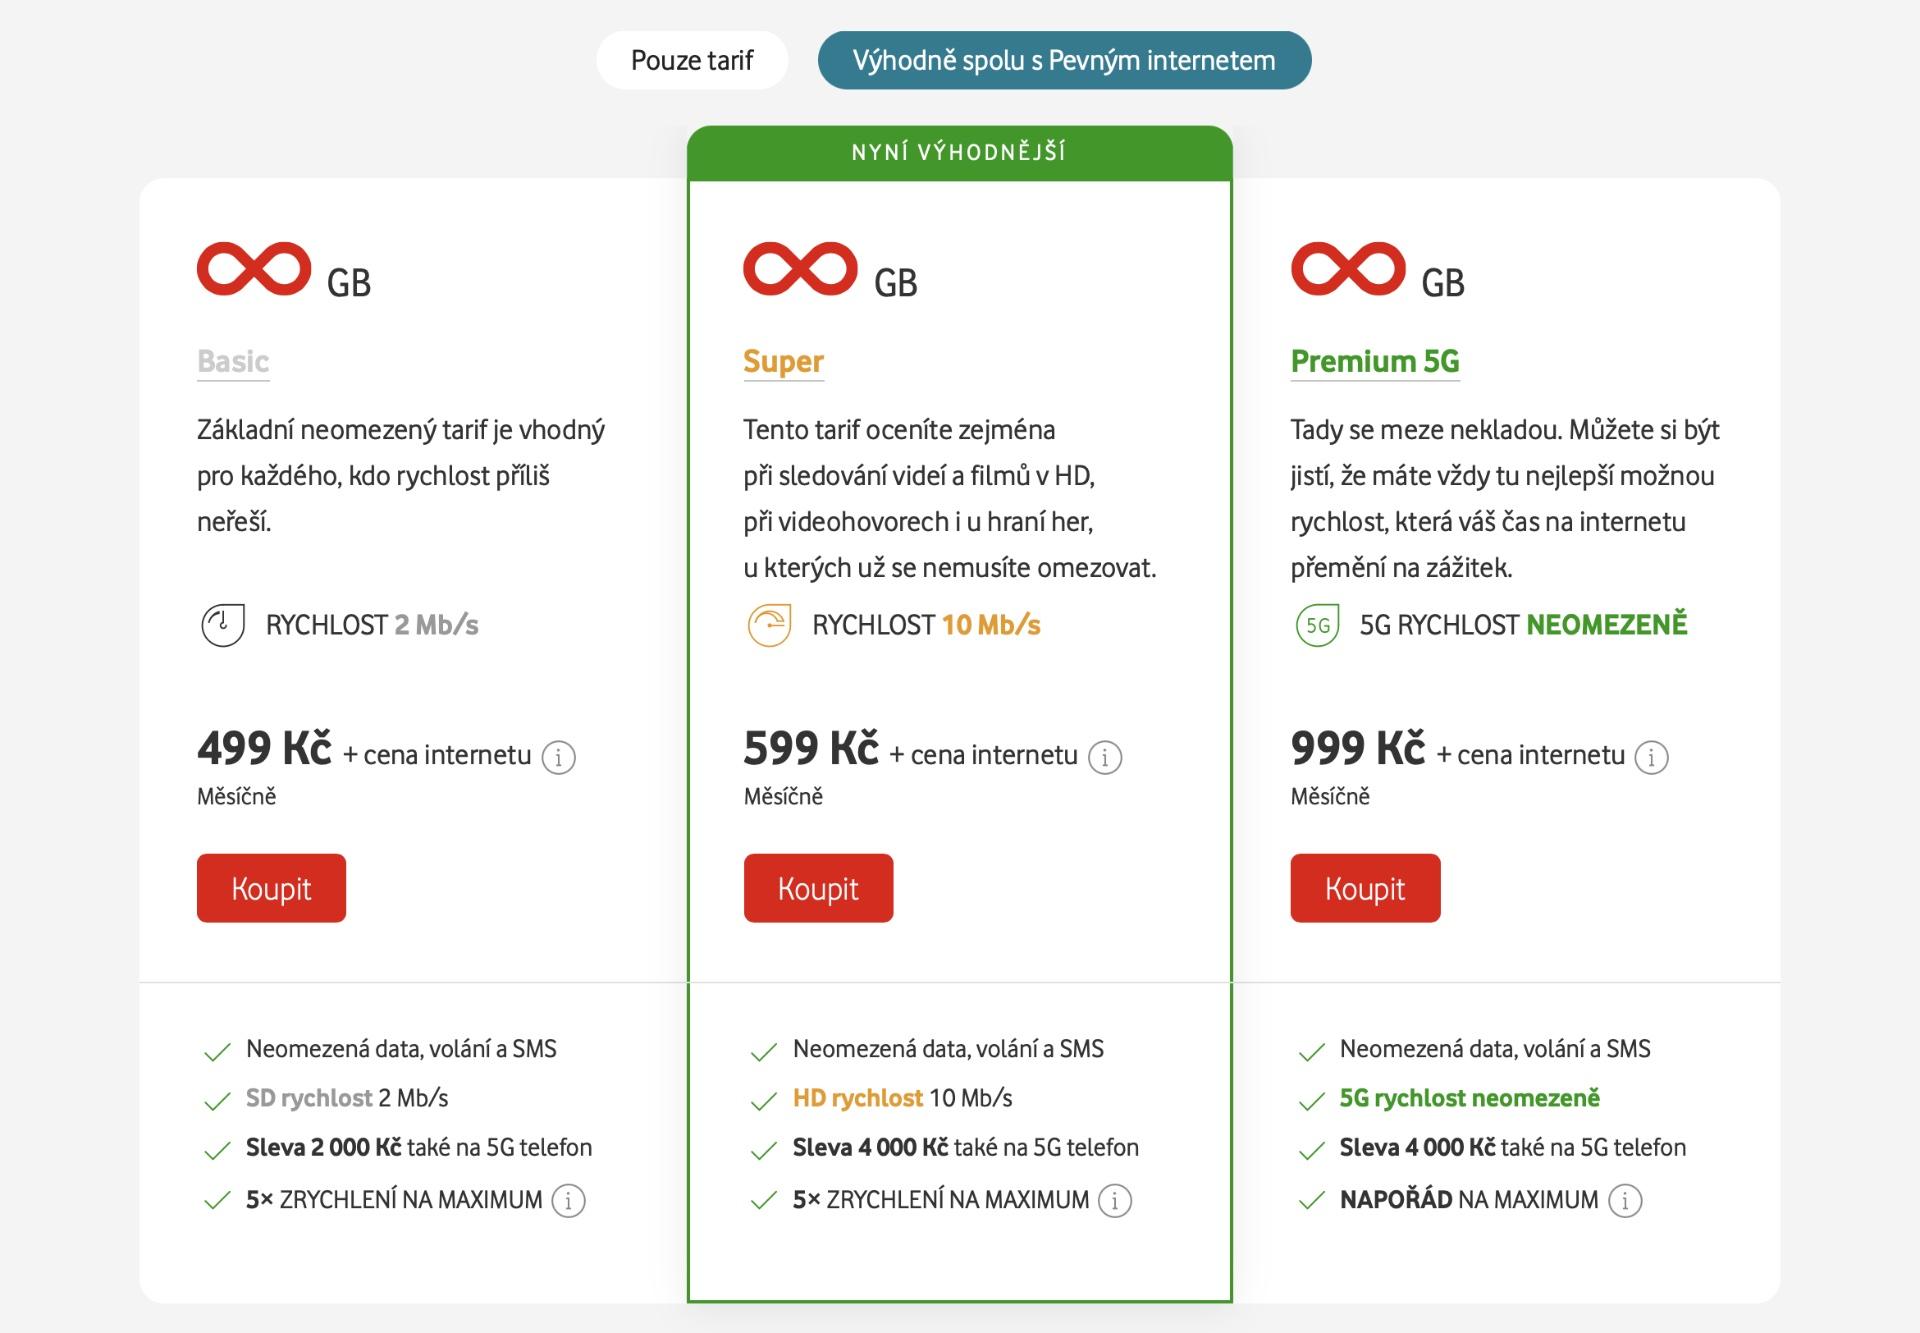Open the Super plan name link

[783, 361]
